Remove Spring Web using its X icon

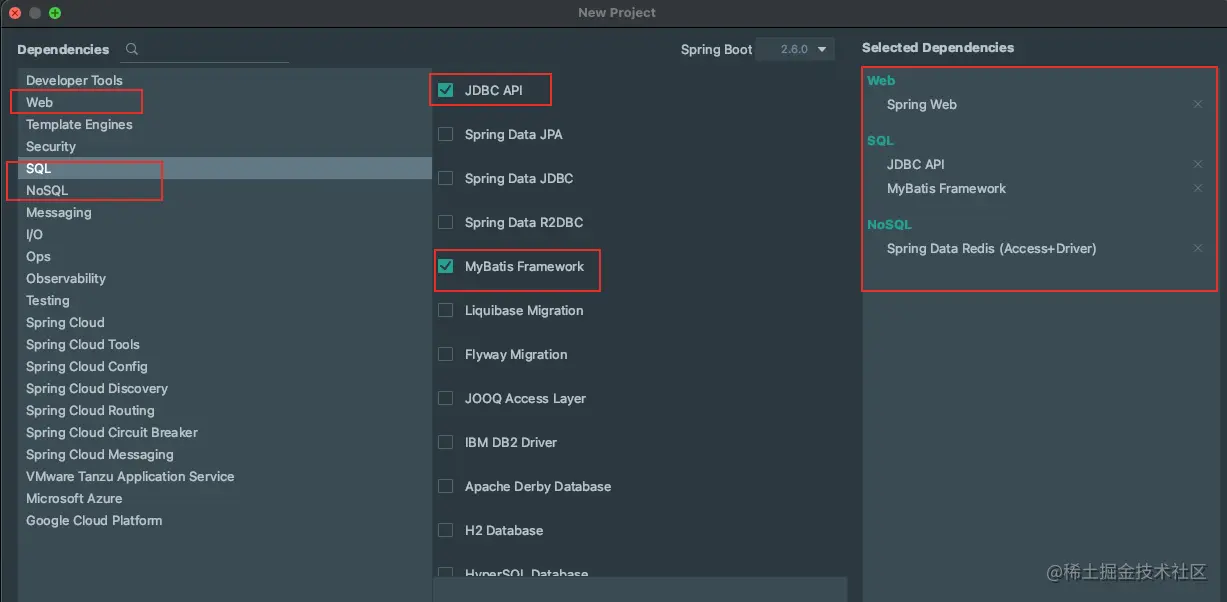click(x=1198, y=104)
